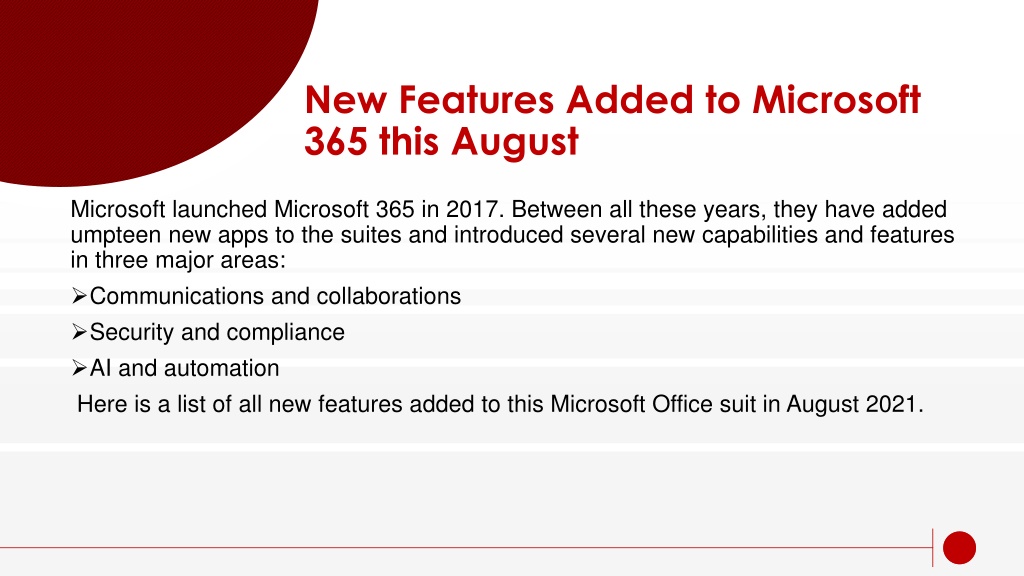Click the arrow bullet before Security and compliance
Screen dimensions: 1024x576
[79, 332]
